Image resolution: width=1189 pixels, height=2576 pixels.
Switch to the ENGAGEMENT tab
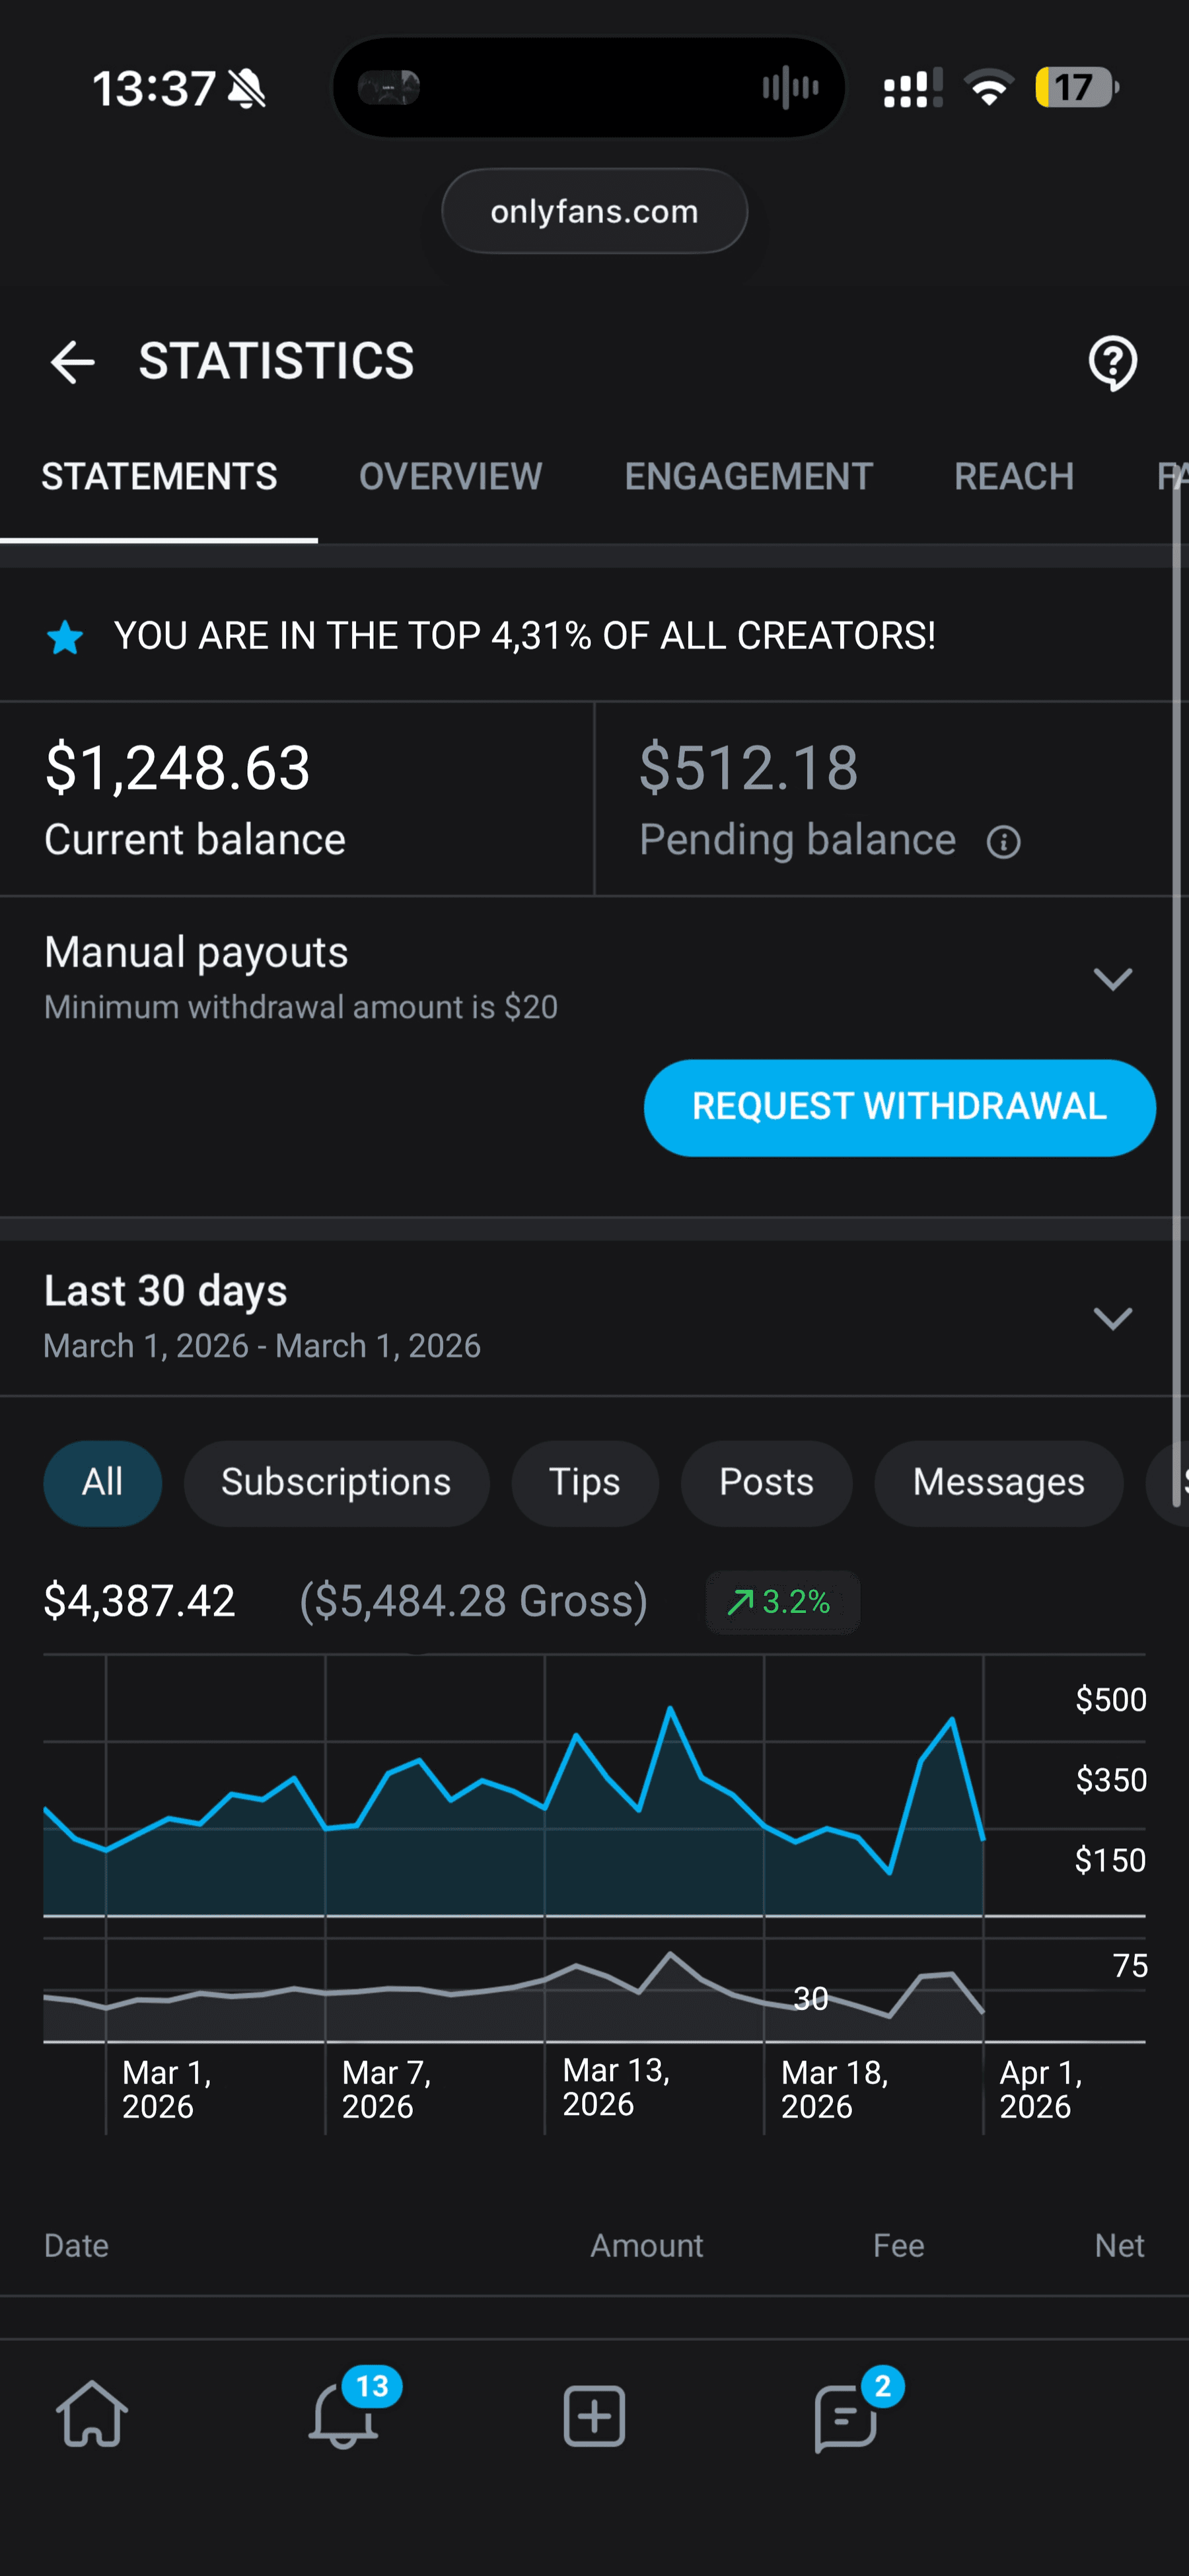pyautogui.click(x=748, y=476)
